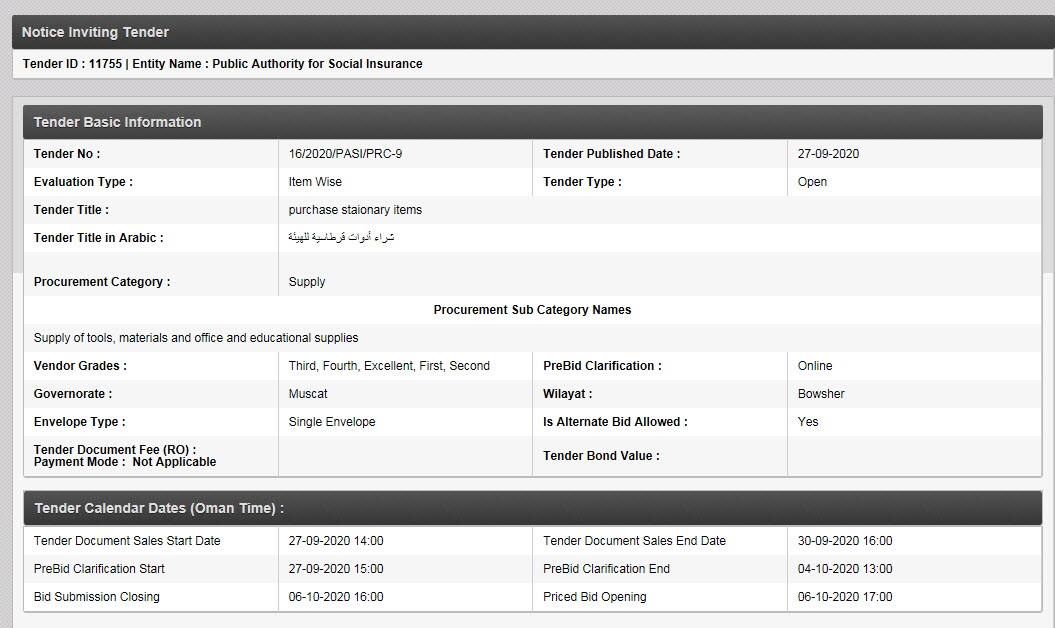Click the Item Wise evaluation type value
This screenshot has height=628, width=1055.
coord(315,182)
